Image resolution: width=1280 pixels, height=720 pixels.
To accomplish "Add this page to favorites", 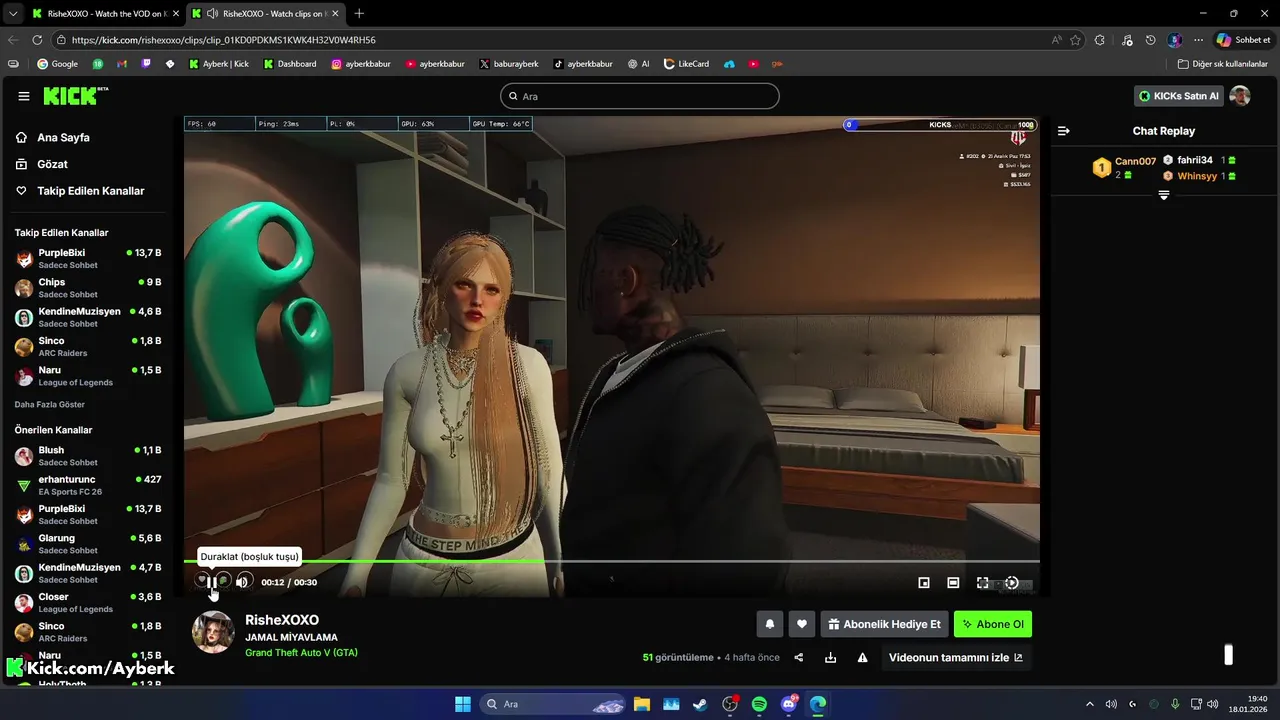I will point(1076,40).
